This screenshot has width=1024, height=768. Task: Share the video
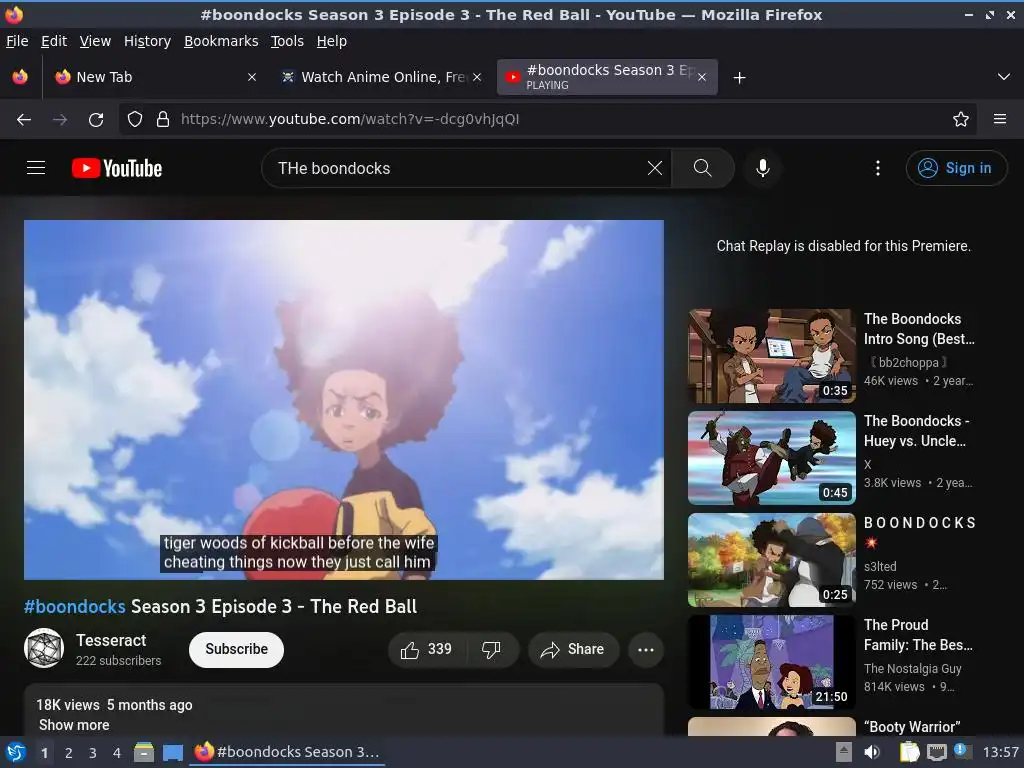[573, 649]
